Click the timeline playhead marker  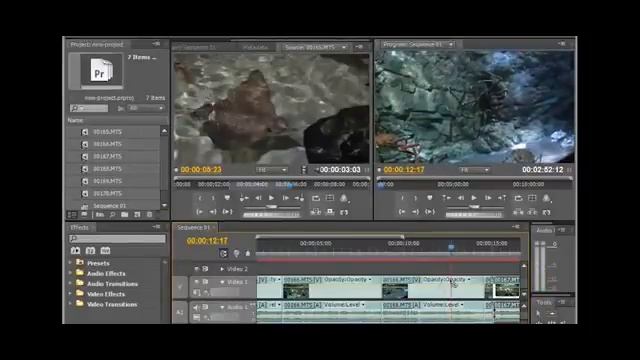(x=451, y=247)
